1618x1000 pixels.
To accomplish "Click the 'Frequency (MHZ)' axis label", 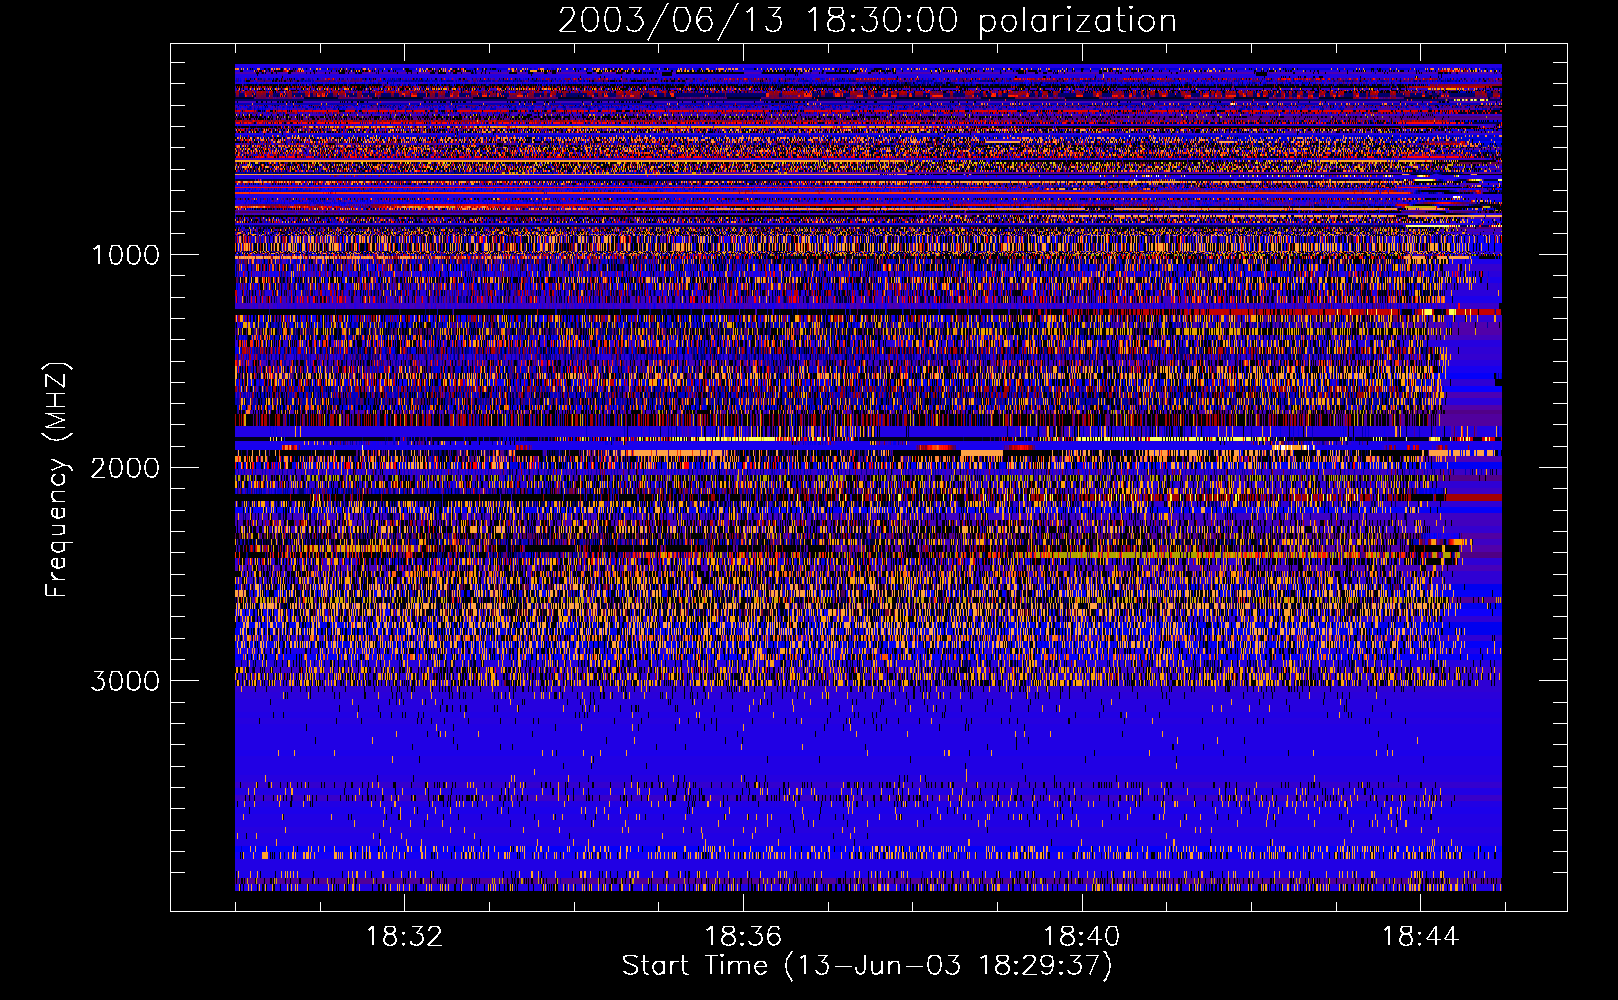I will point(56,480).
